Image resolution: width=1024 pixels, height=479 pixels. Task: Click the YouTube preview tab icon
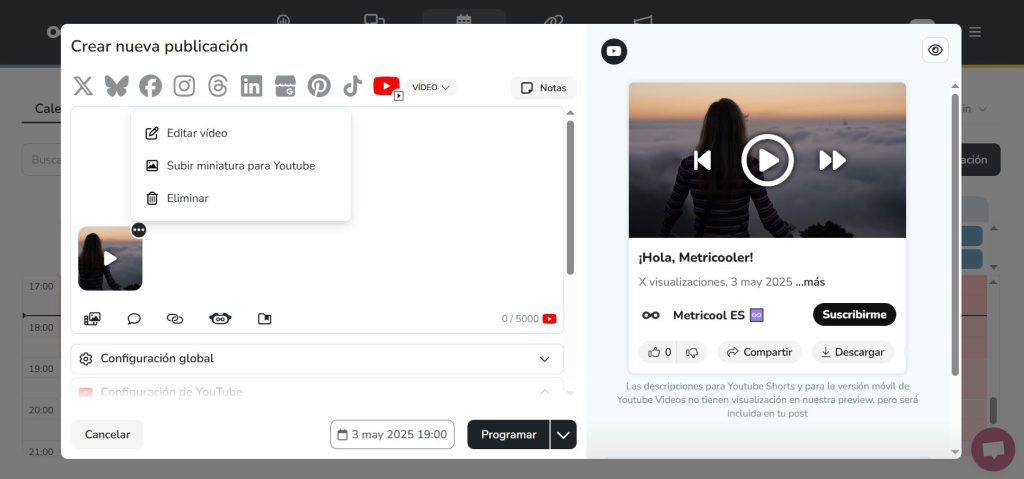[x=614, y=52]
